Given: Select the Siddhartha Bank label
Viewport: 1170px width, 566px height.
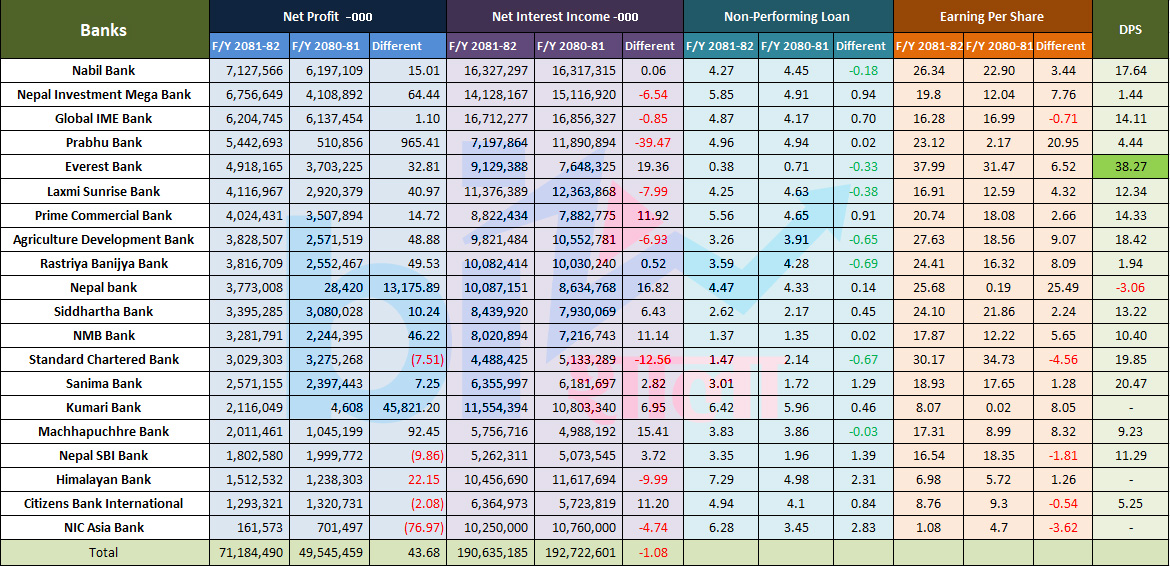Looking at the screenshot, I should click(x=104, y=312).
